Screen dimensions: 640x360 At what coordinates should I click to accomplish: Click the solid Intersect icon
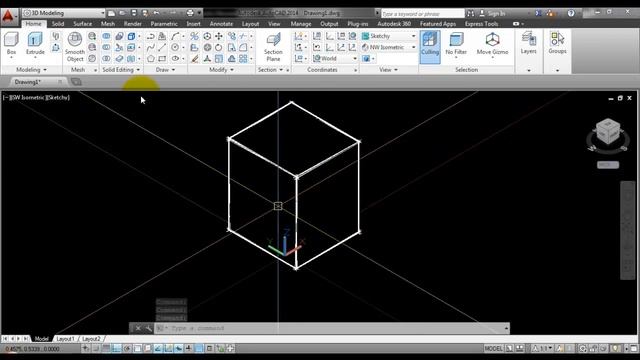coord(106,59)
